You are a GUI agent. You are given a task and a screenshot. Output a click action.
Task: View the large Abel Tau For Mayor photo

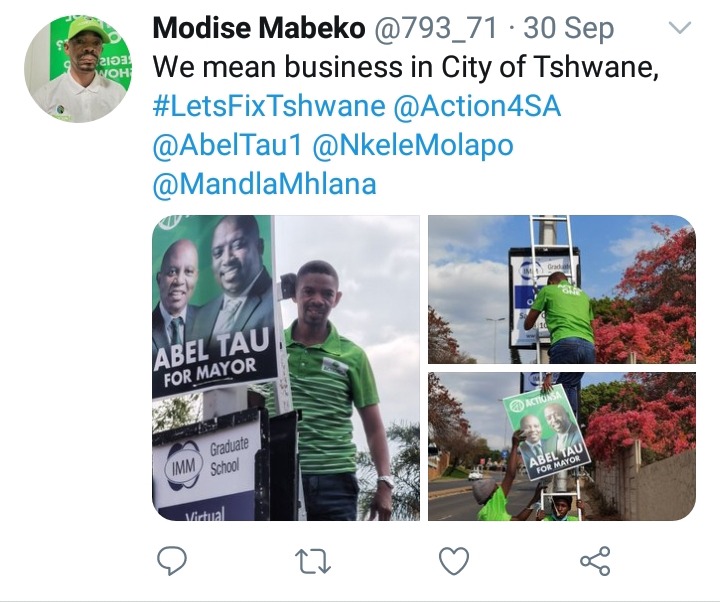286,368
